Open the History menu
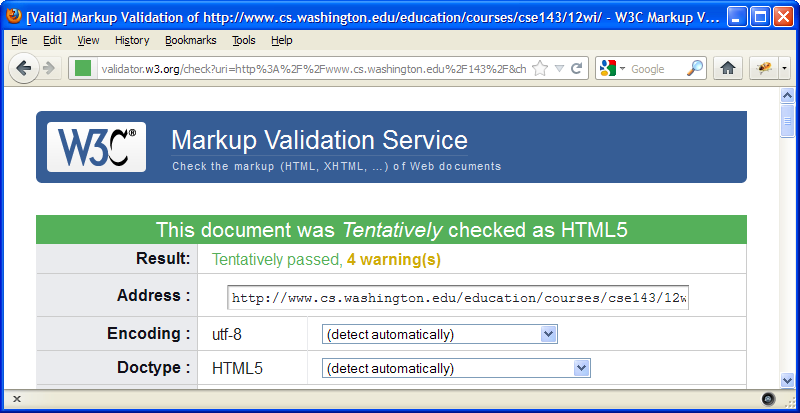The width and height of the screenshot is (800, 413). coord(131,40)
